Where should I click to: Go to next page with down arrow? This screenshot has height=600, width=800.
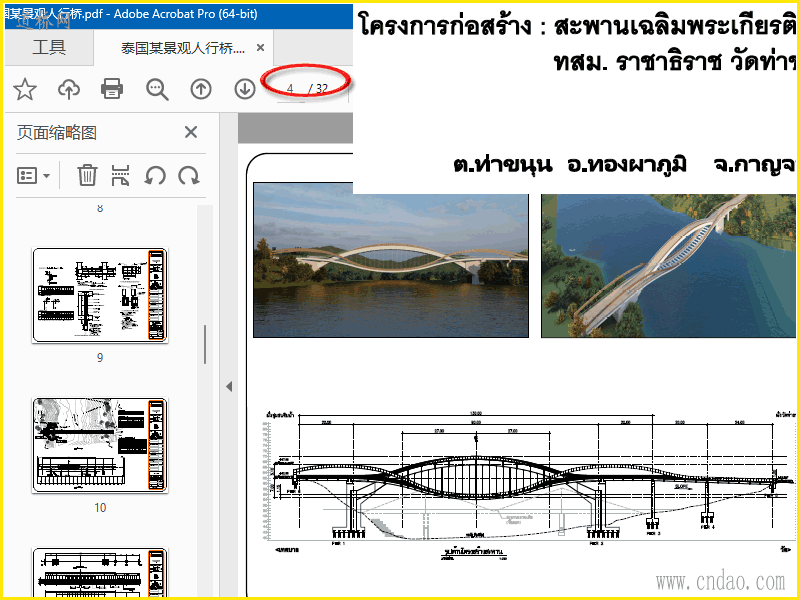pos(245,89)
